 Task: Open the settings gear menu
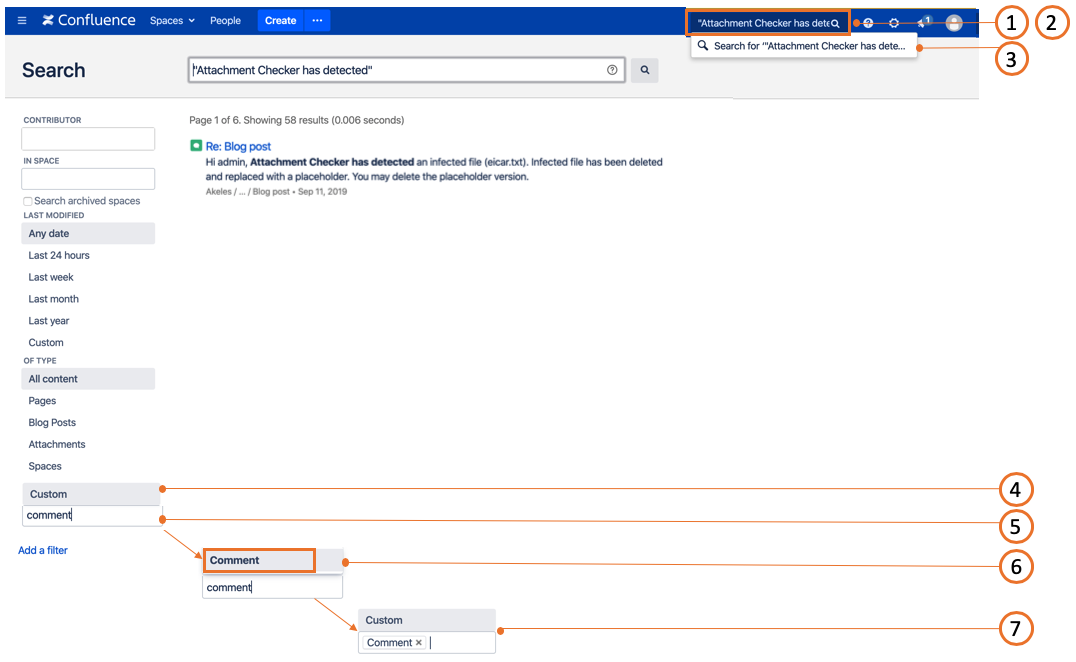[894, 22]
